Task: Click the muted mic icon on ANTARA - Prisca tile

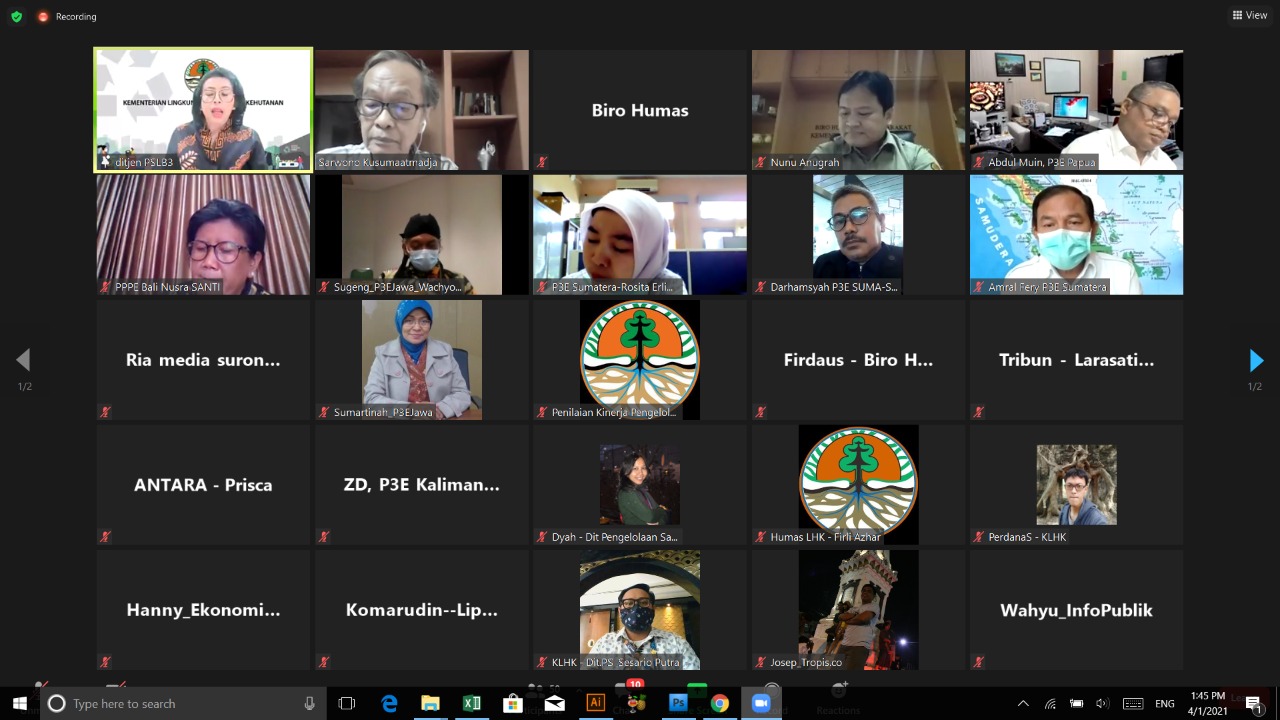Action: 104,536
